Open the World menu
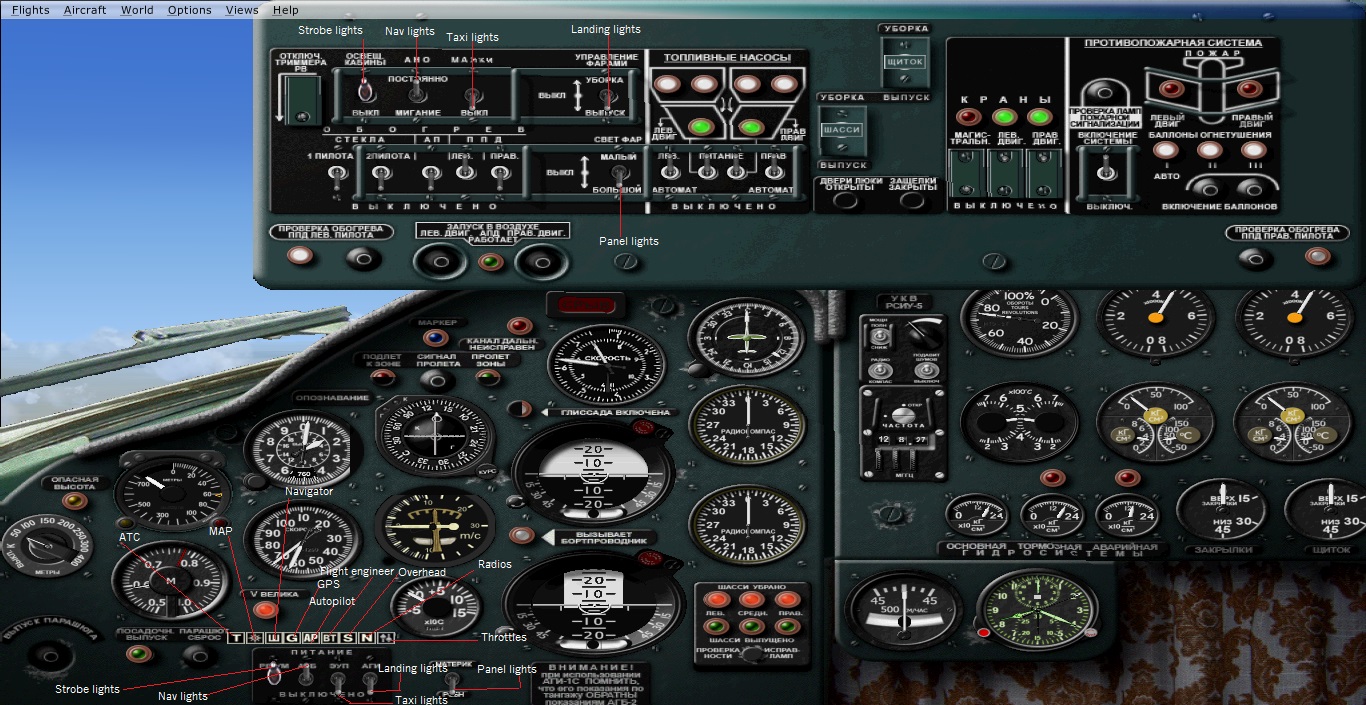1366x705 pixels. pyautogui.click(x=137, y=9)
